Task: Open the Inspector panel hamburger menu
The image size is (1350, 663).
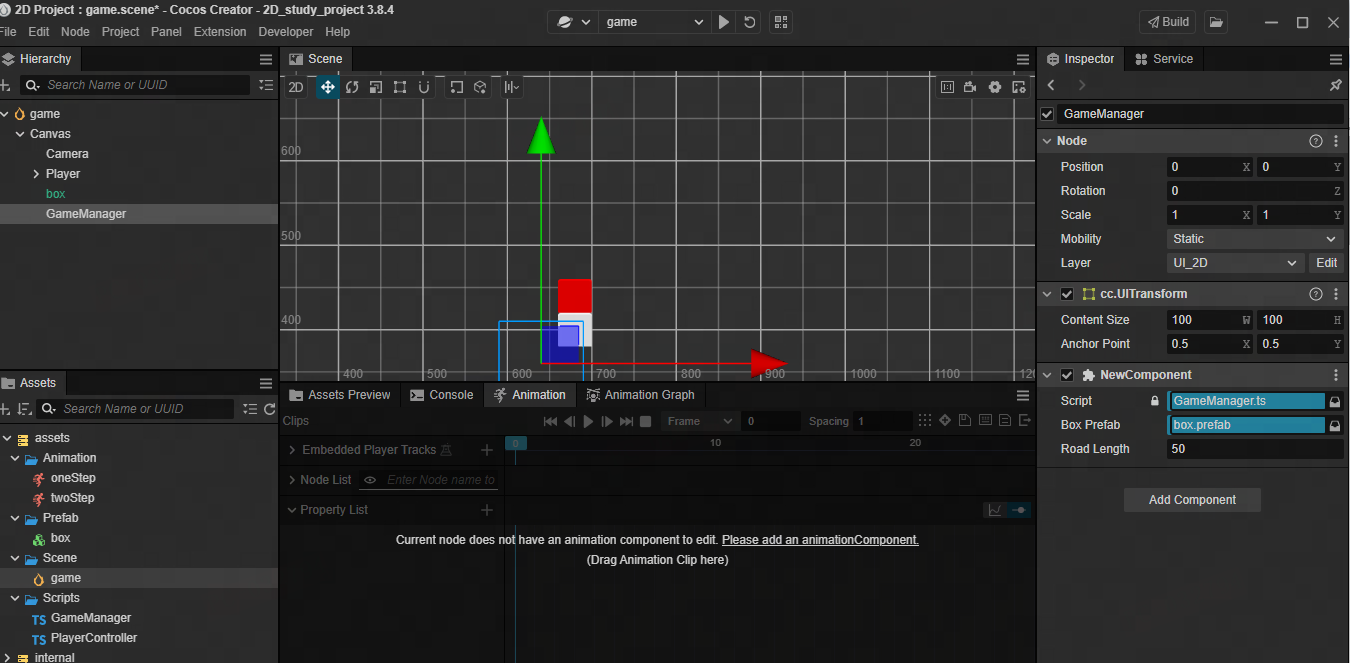Action: (1336, 59)
